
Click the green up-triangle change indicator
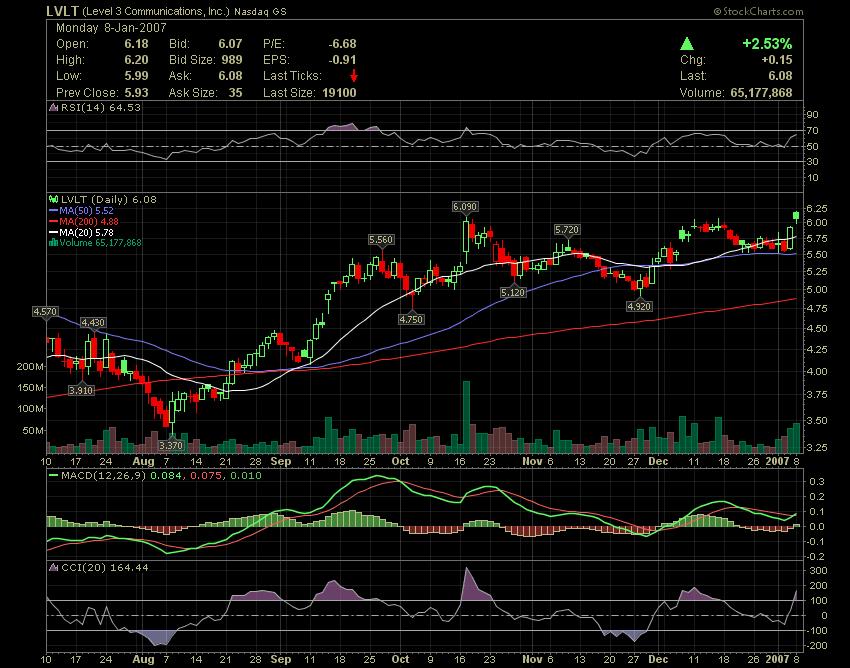[x=687, y=44]
